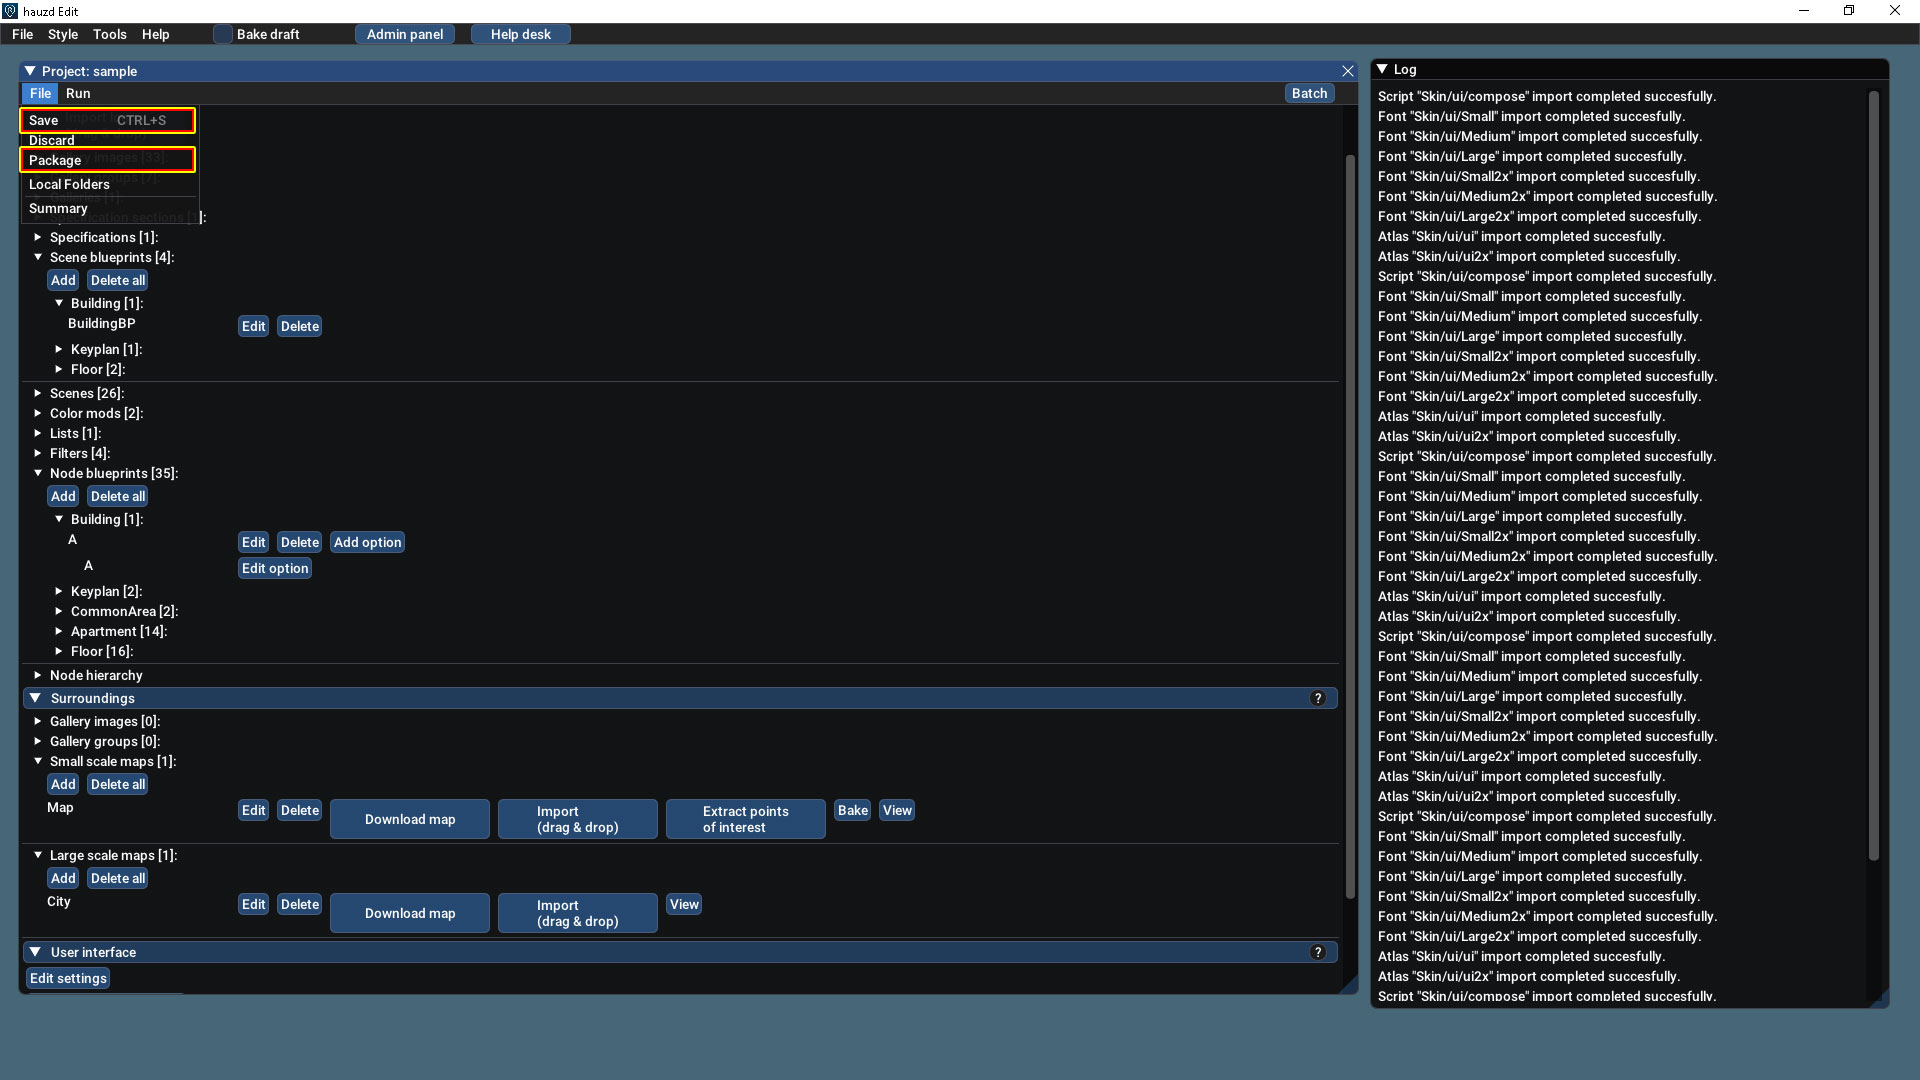
Task: Click the Log panel vertical scrollbar
Action: tap(1873, 475)
